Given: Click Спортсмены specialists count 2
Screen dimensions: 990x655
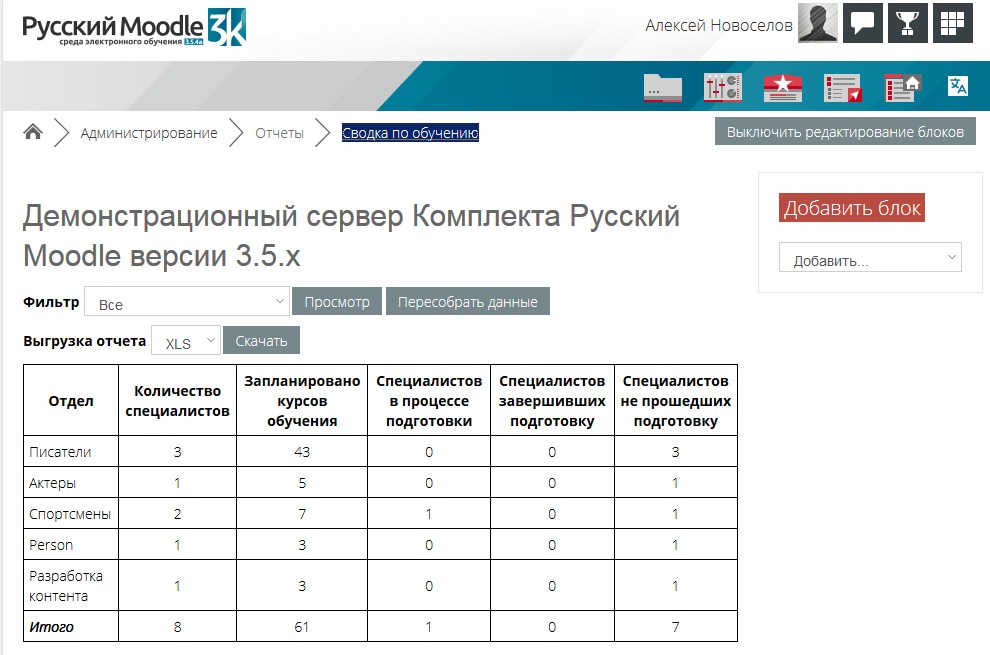Looking at the screenshot, I should tap(177, 514).
